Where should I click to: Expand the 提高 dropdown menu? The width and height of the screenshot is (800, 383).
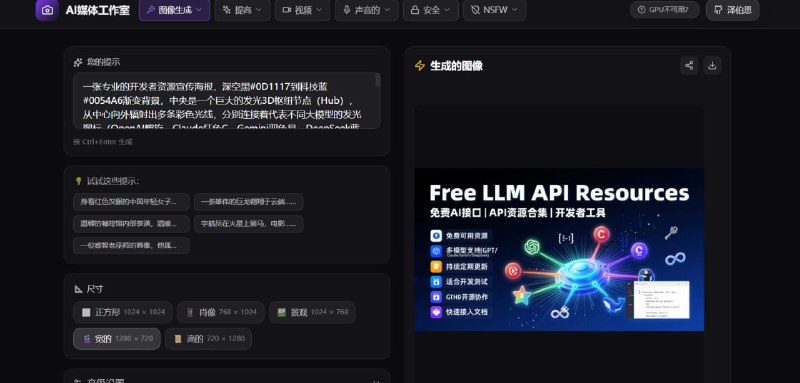pos(242,10)
